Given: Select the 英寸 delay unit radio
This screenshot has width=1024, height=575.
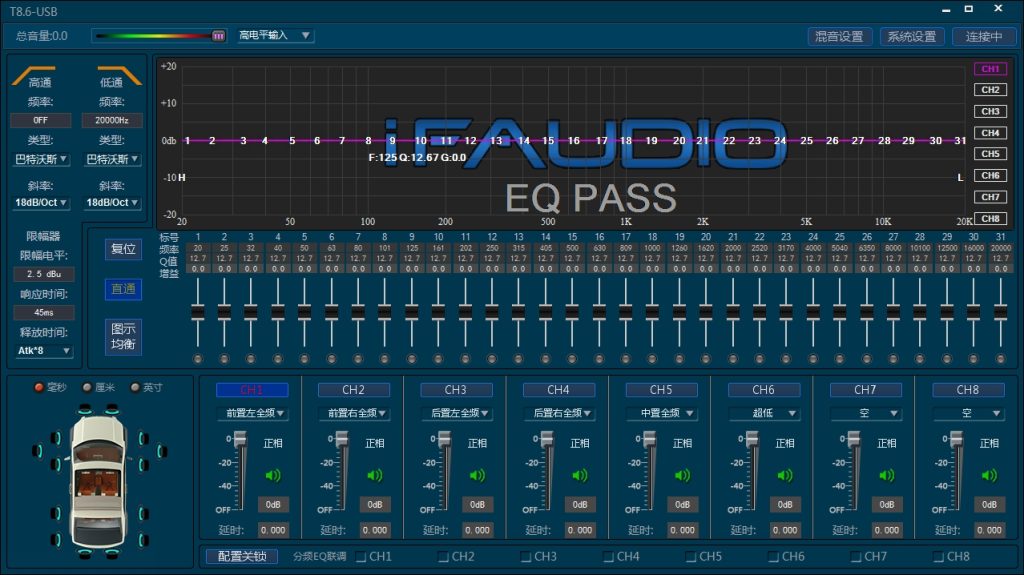Looking at the screenshot, I should pos(135,387).
